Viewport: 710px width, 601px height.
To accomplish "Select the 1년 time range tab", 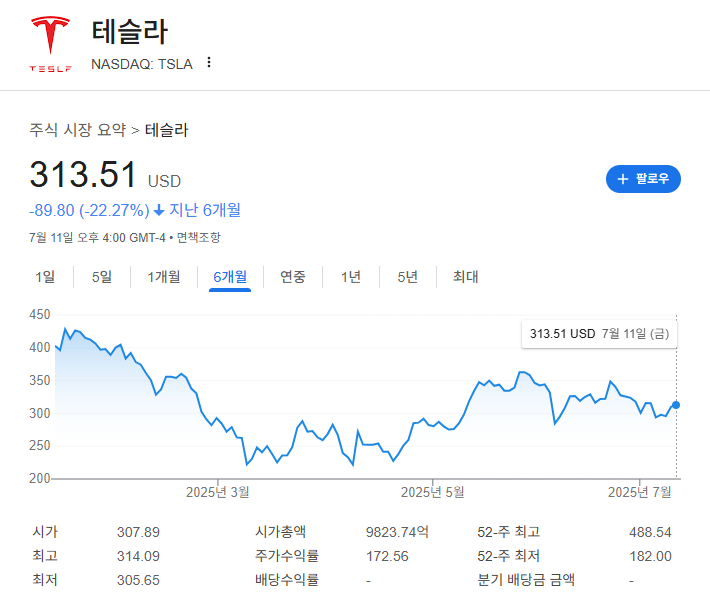I will pyautogui.click(x=351, y=277).
